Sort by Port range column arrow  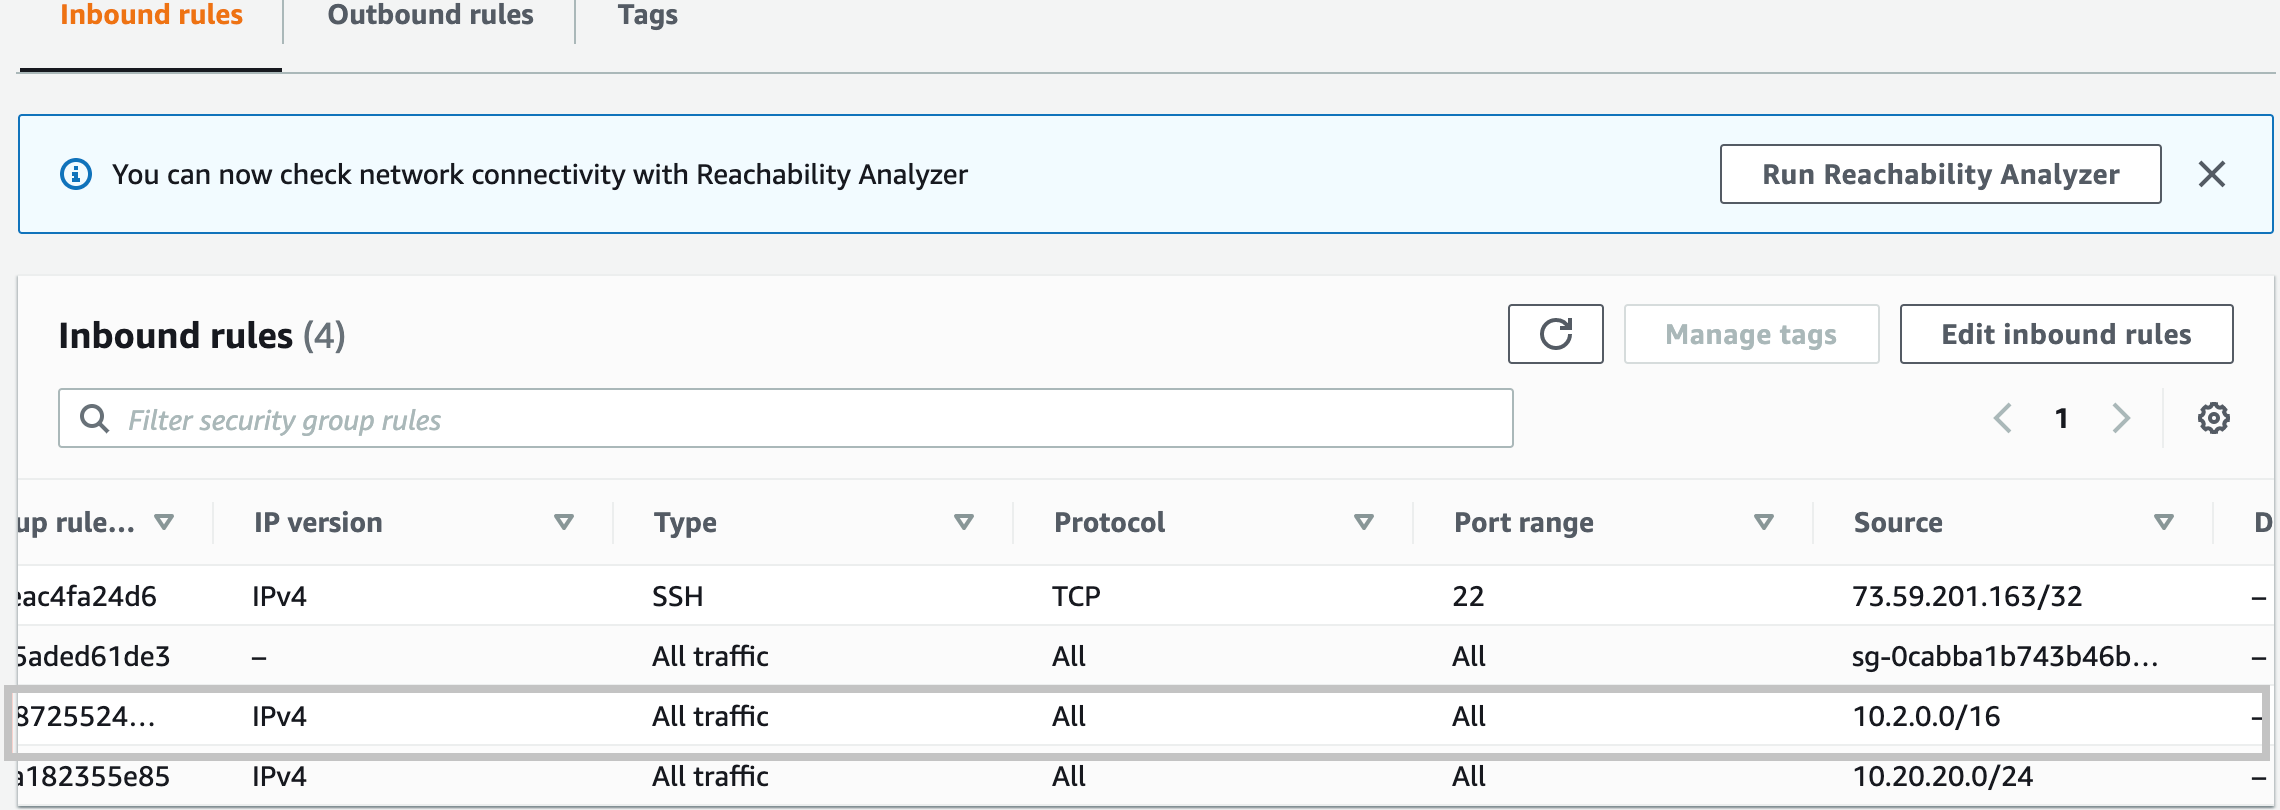(x=1764, y=522)
